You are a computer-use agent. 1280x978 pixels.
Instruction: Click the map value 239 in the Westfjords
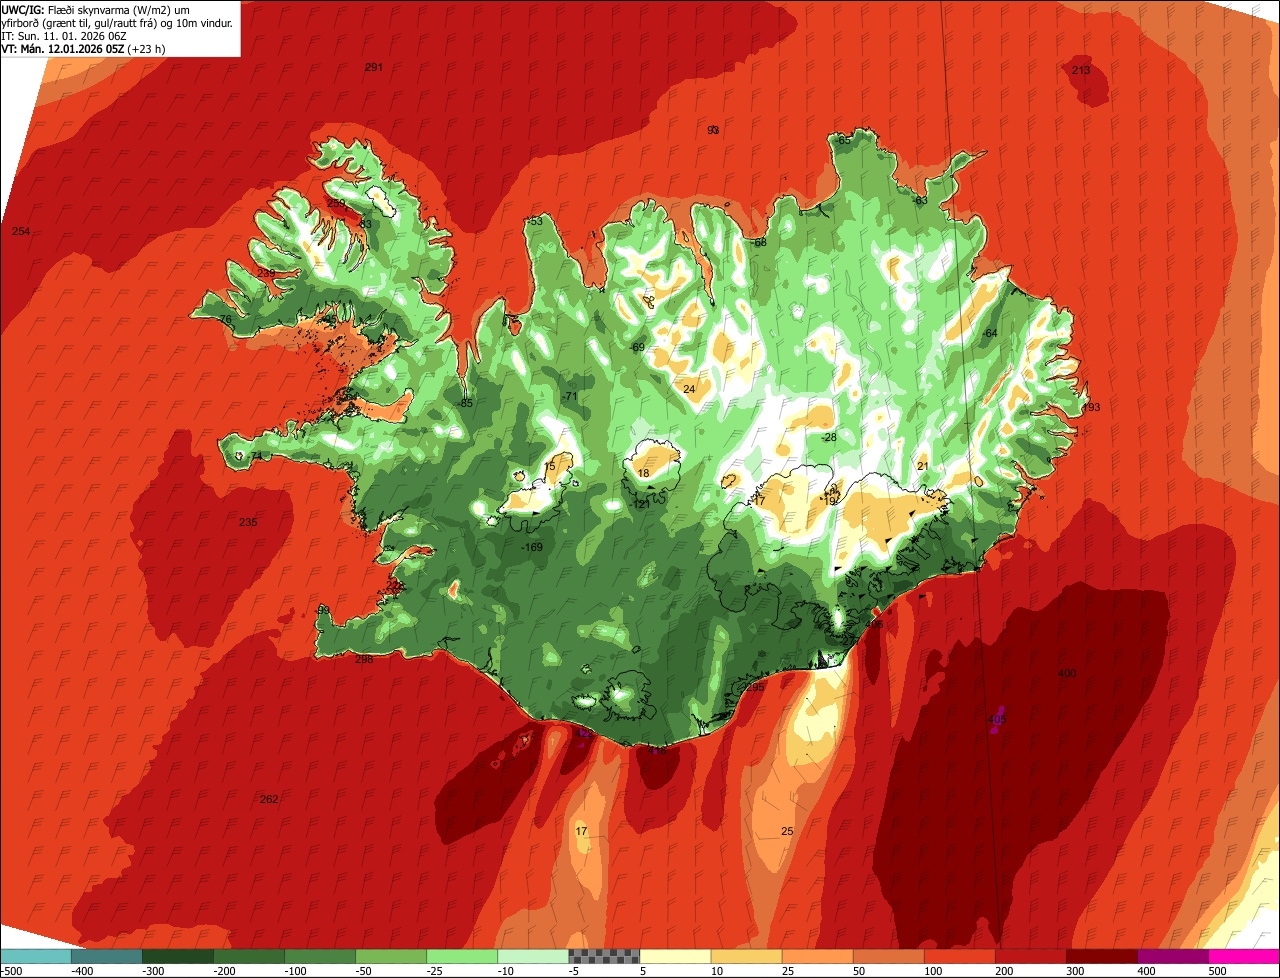point(266,273)
